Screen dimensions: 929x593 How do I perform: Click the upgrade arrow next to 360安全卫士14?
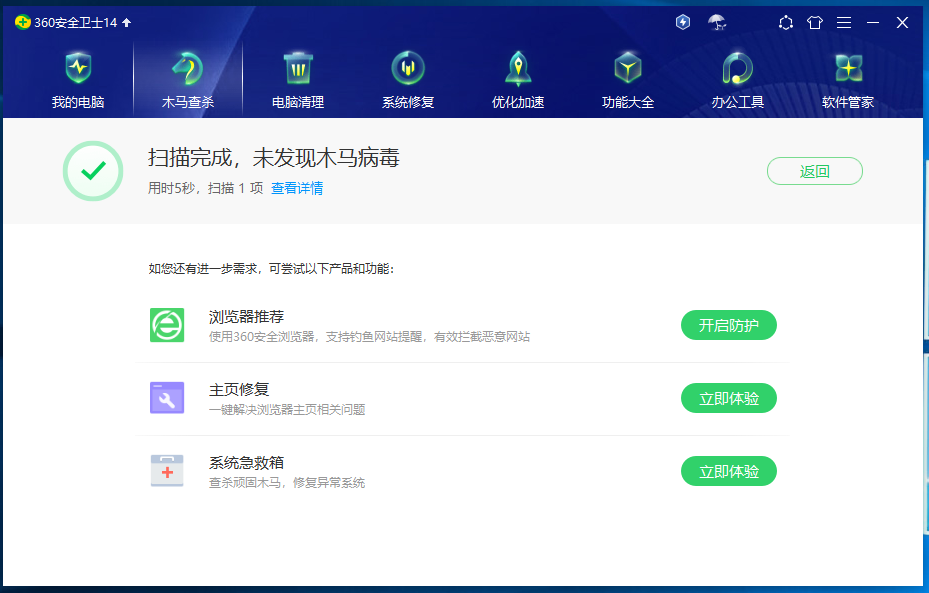126,23
